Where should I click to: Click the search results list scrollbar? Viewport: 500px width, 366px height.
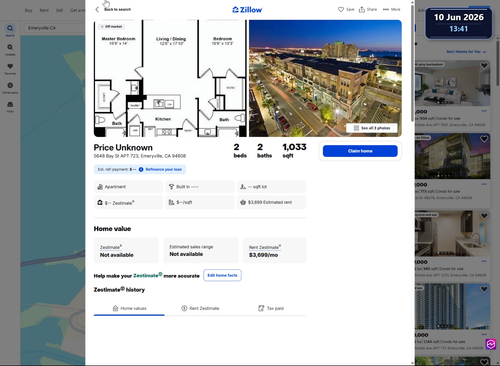click(x=498, y=63)
